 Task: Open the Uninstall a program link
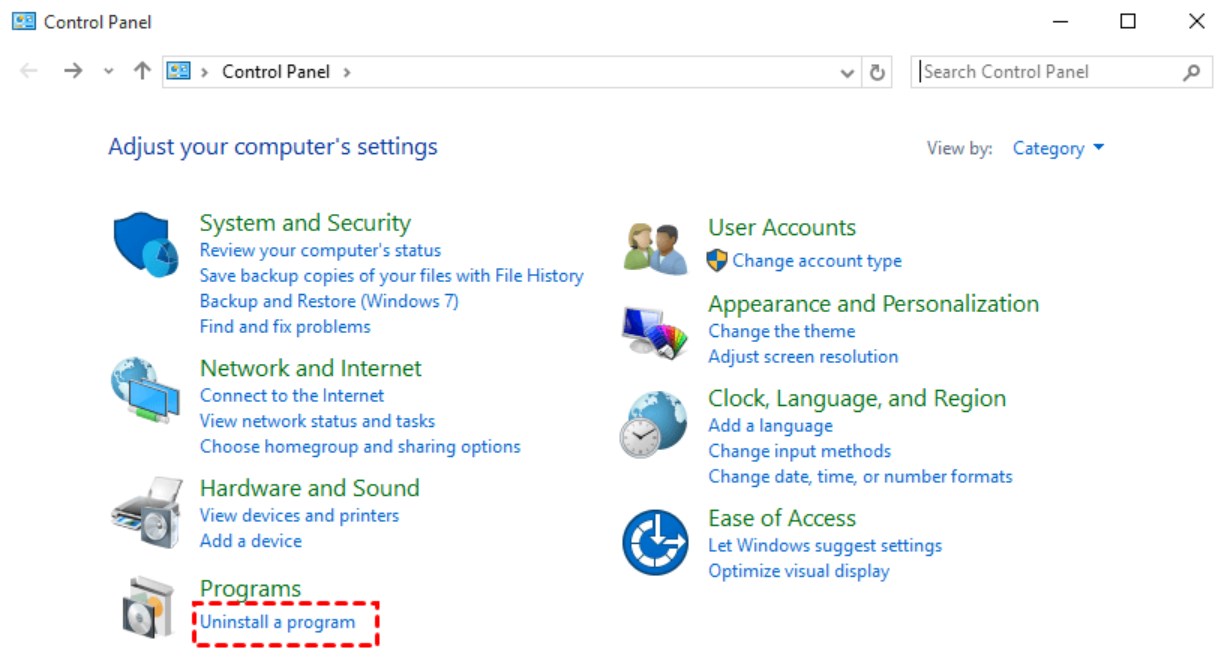point(277,622)
